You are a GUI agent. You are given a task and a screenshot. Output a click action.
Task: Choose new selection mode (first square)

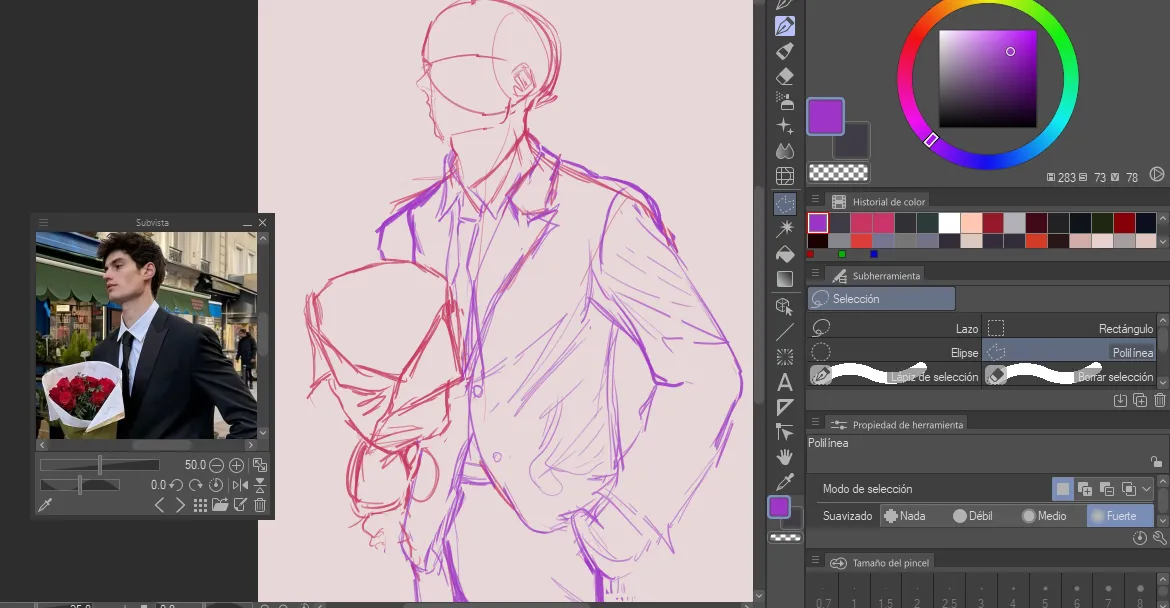(x=1063, y=489)
